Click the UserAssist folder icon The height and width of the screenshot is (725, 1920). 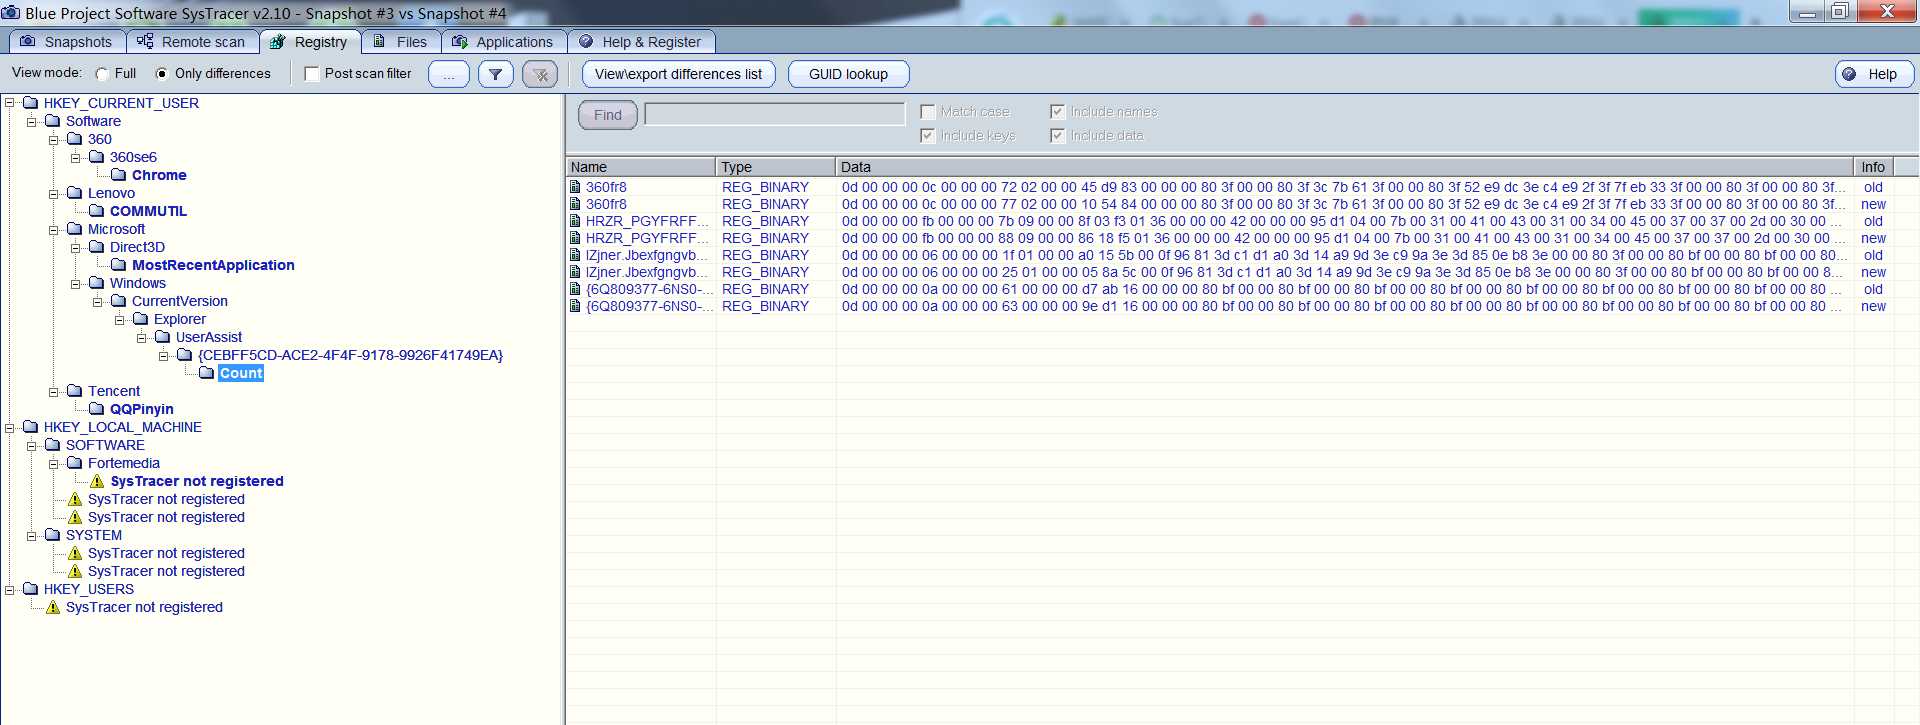pos(163,337)
